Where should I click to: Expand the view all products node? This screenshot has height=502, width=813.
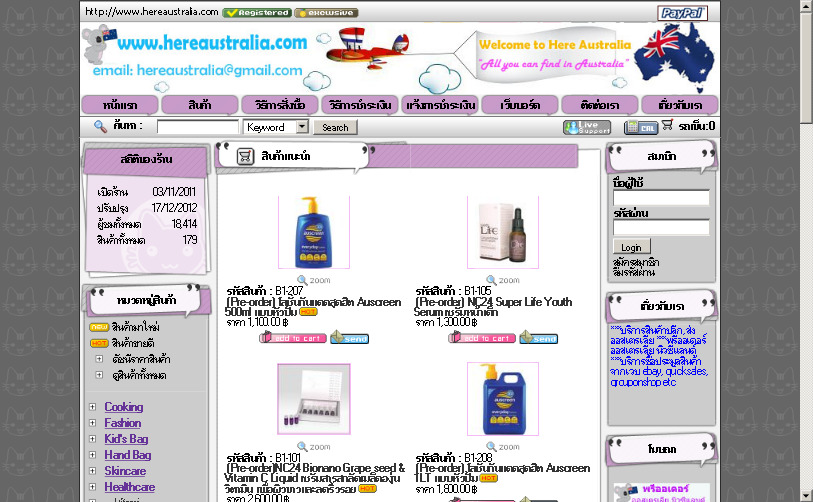[x=99, y=375]
